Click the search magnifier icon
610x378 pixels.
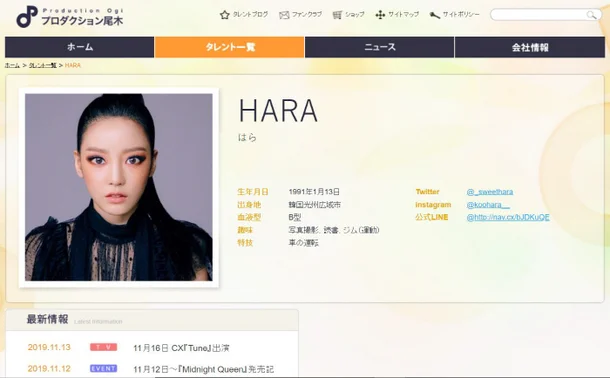[591, 15]
